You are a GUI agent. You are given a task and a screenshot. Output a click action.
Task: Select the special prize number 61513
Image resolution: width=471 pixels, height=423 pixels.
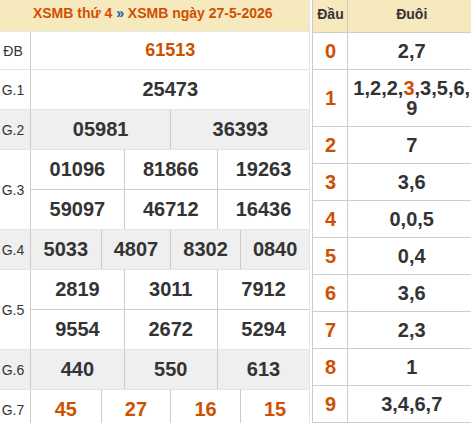(170, 50)
